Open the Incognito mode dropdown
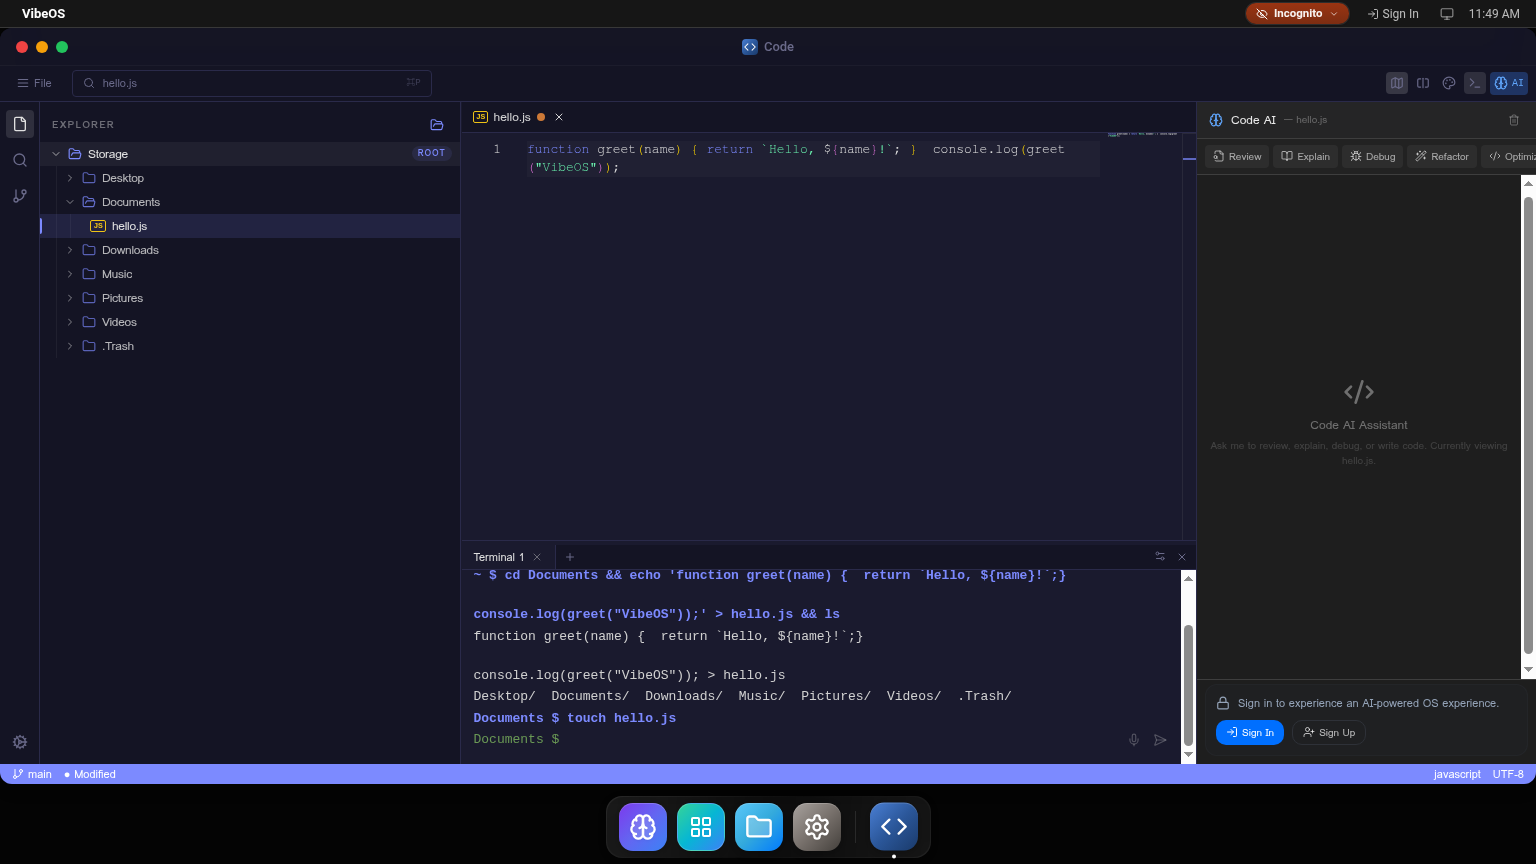The image size is (1536, 864). 1297,14
